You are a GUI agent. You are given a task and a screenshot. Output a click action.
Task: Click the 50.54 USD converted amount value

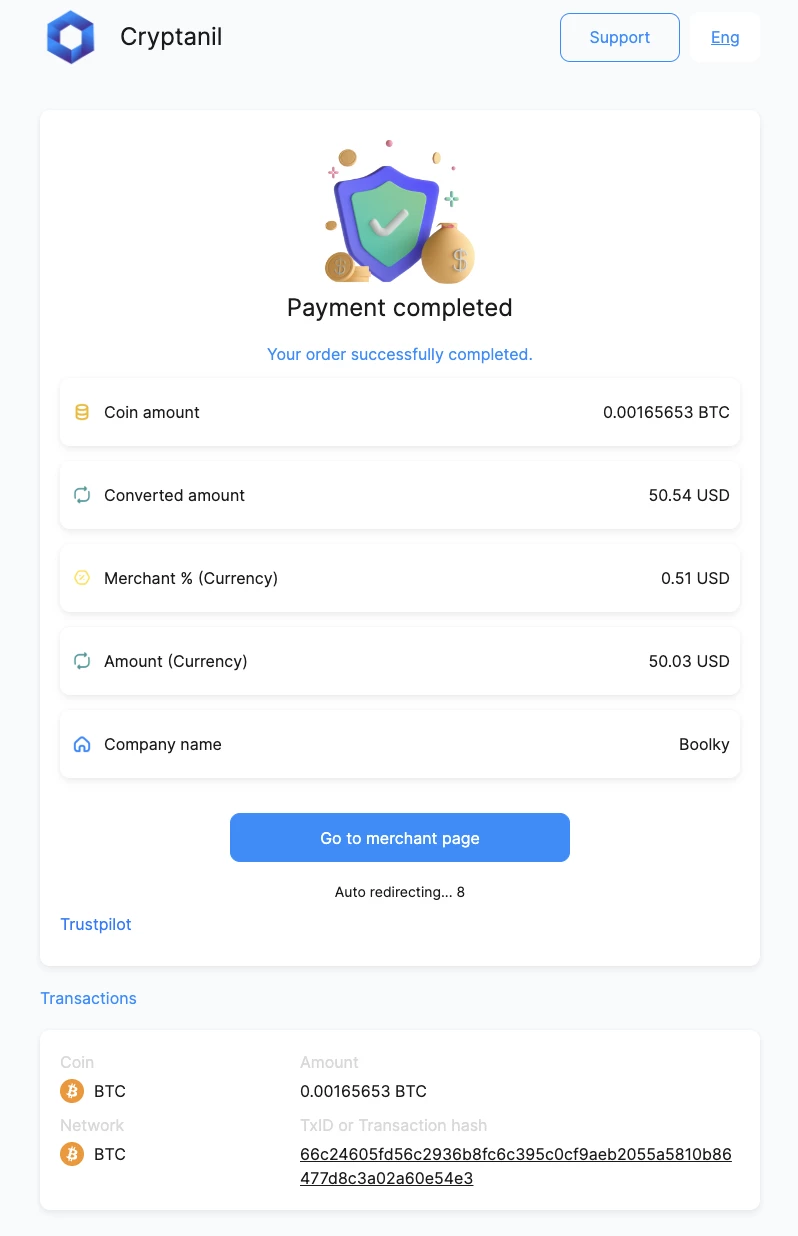[689, 495]
